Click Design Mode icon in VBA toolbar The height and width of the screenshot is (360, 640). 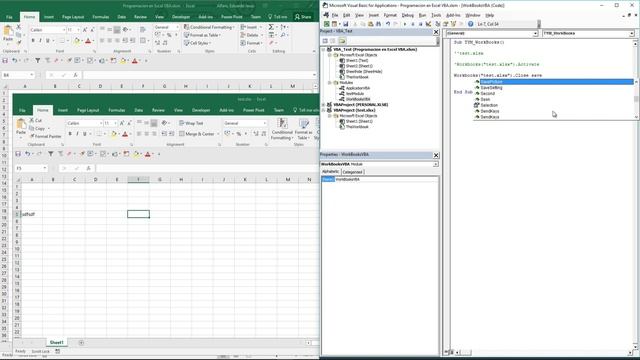coord(428,24)
